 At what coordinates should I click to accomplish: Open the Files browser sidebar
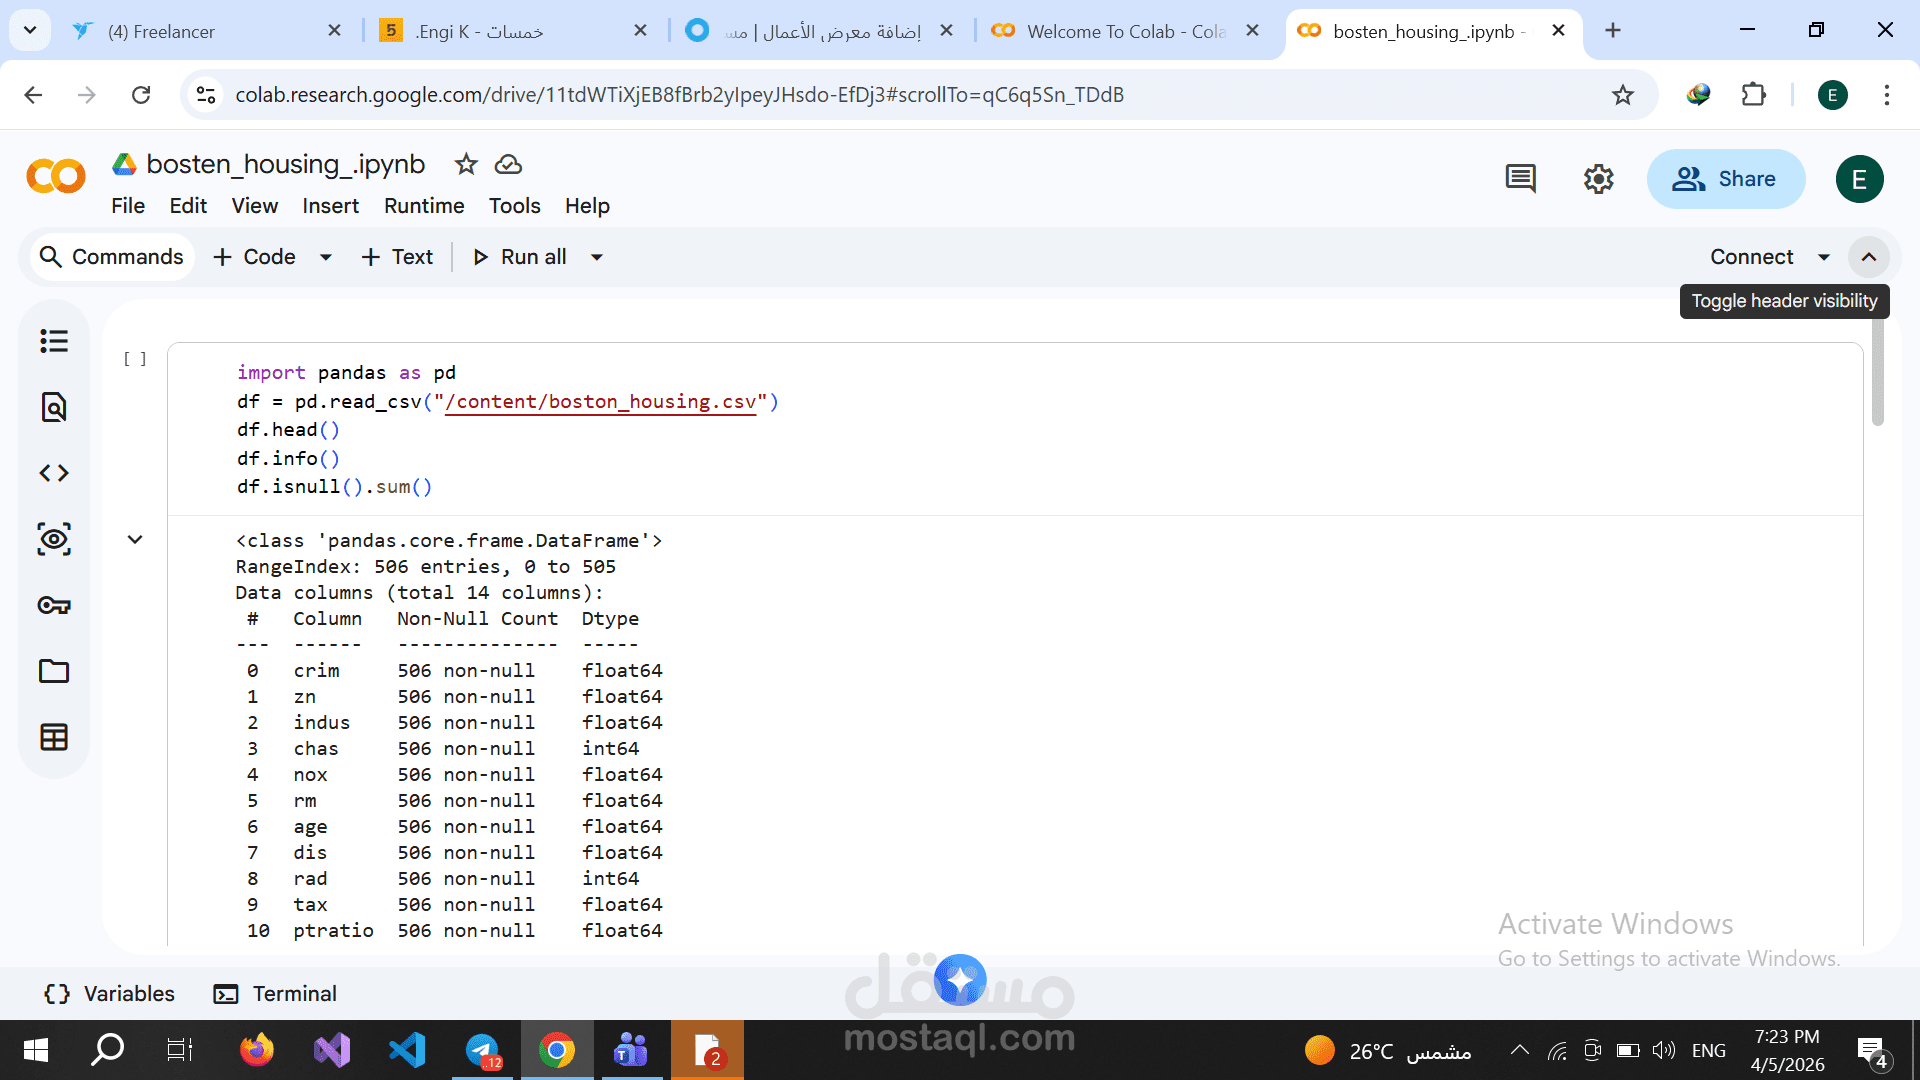coord(53,671)
